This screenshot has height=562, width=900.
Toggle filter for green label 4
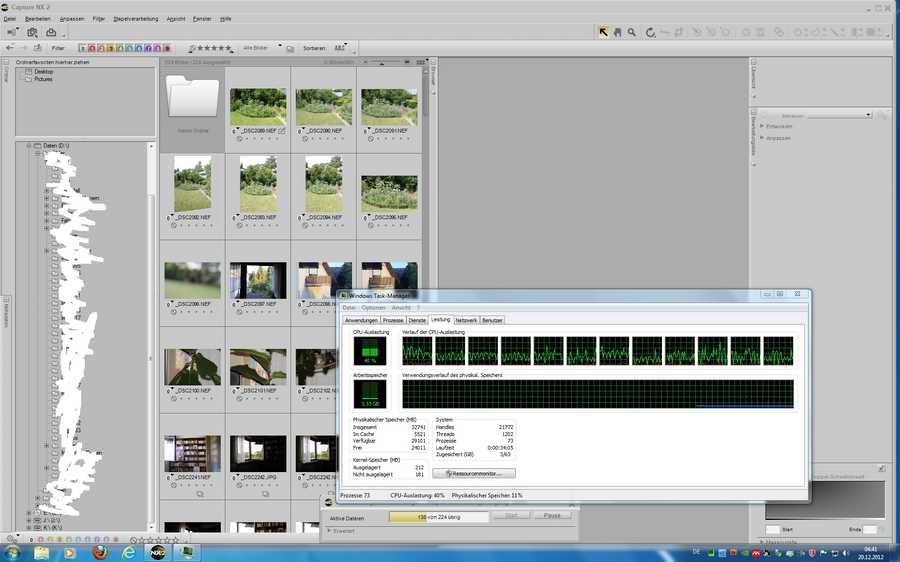point(120,49)
